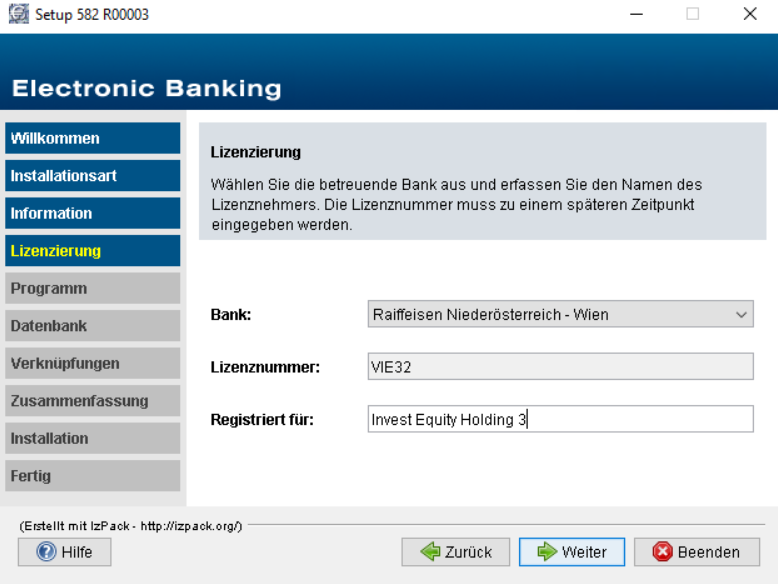Screen dimensions: 778x584
Task: Quit setup with the Beenden button
Action: [697, 552]
